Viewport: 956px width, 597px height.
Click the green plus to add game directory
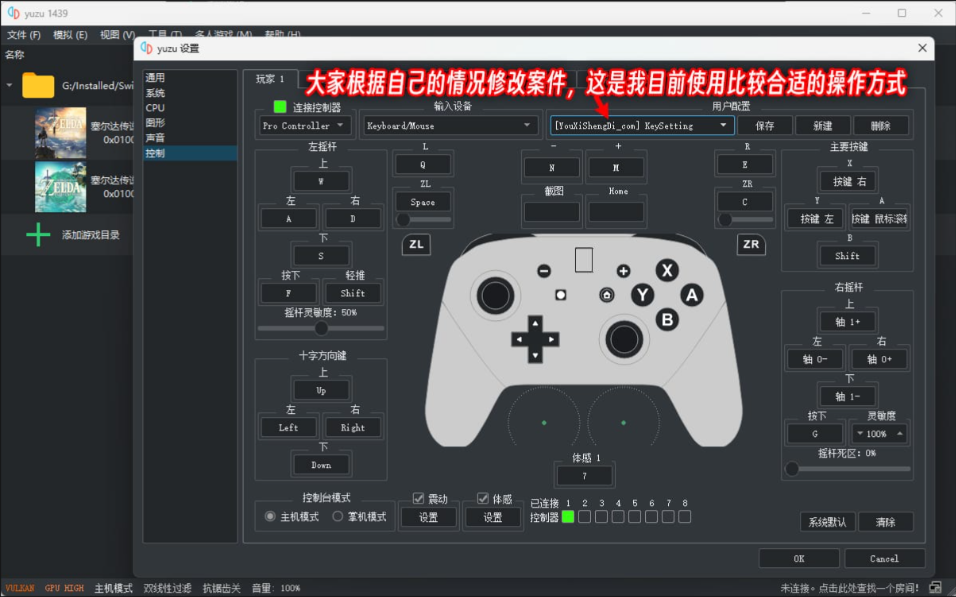[37, 235]
